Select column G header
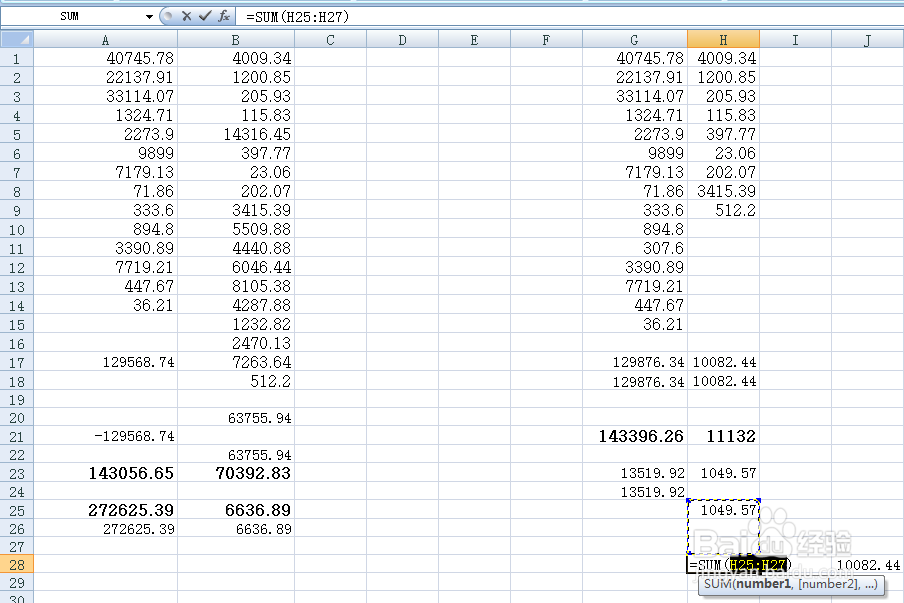 pos(635,40)
